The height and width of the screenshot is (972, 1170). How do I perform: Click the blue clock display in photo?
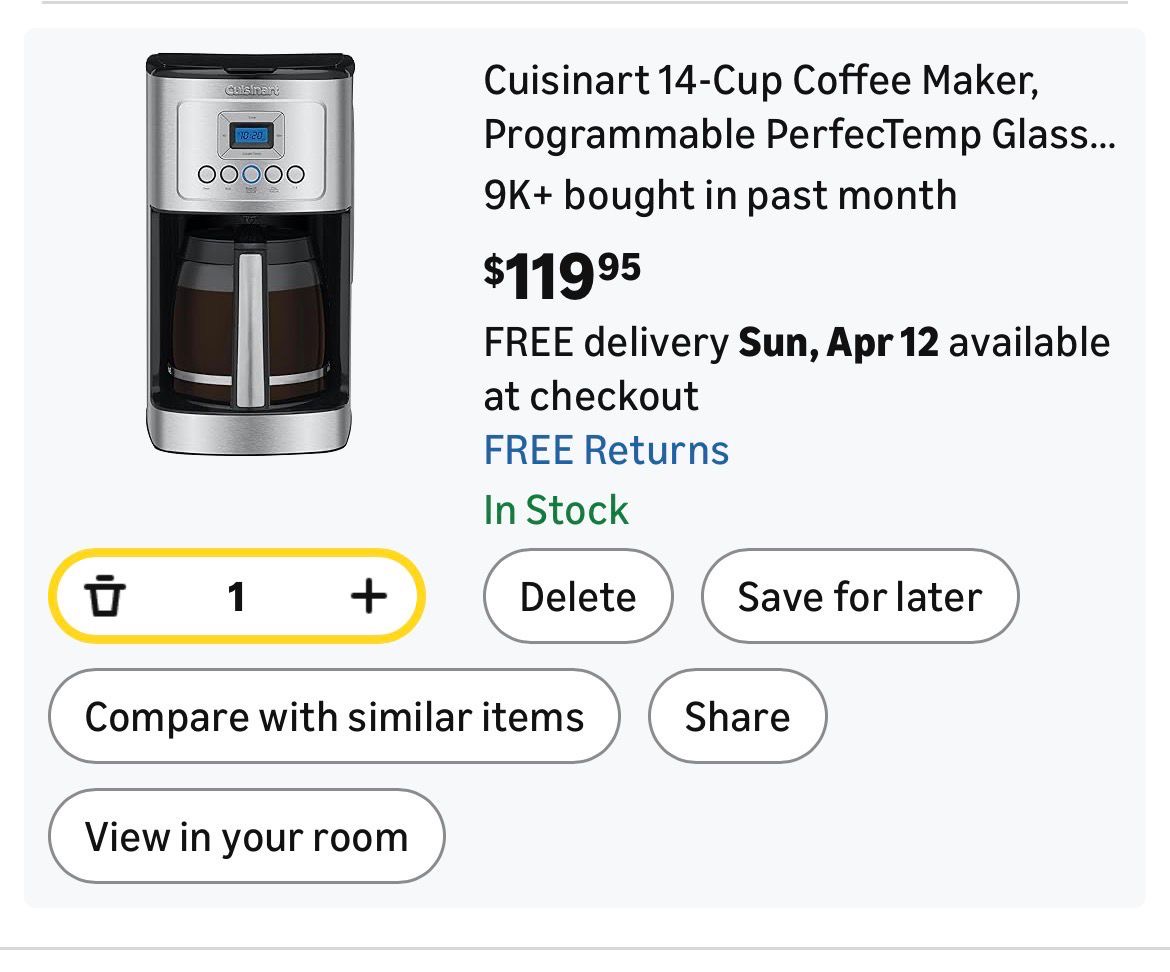(249, 135)
